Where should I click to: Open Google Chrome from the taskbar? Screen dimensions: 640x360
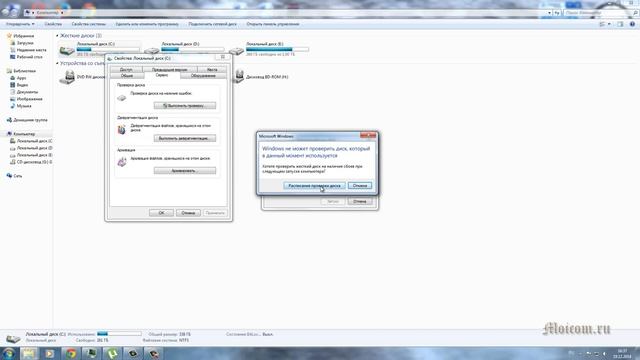[71, 353]
